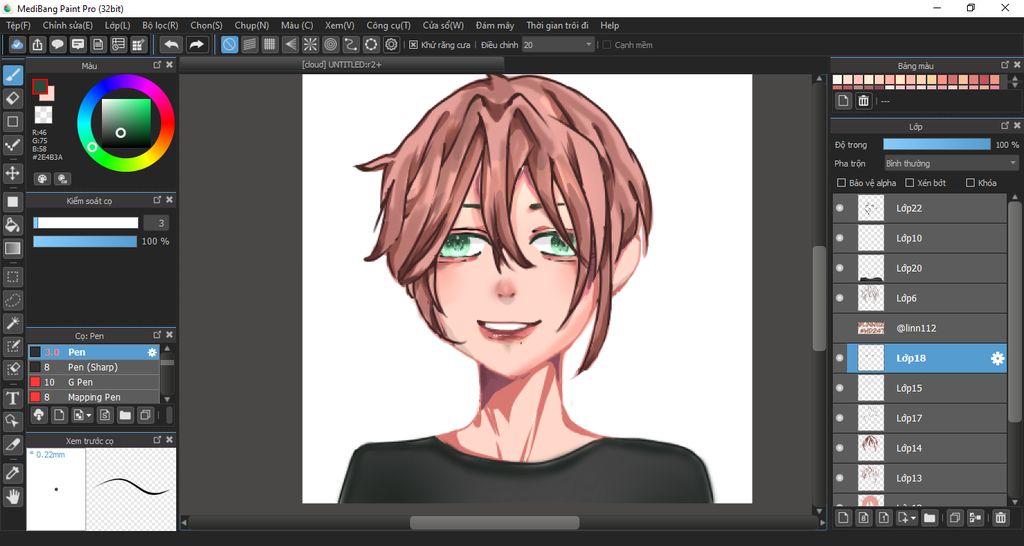Select the Pen (Sharp) brush

click(93, 367)
